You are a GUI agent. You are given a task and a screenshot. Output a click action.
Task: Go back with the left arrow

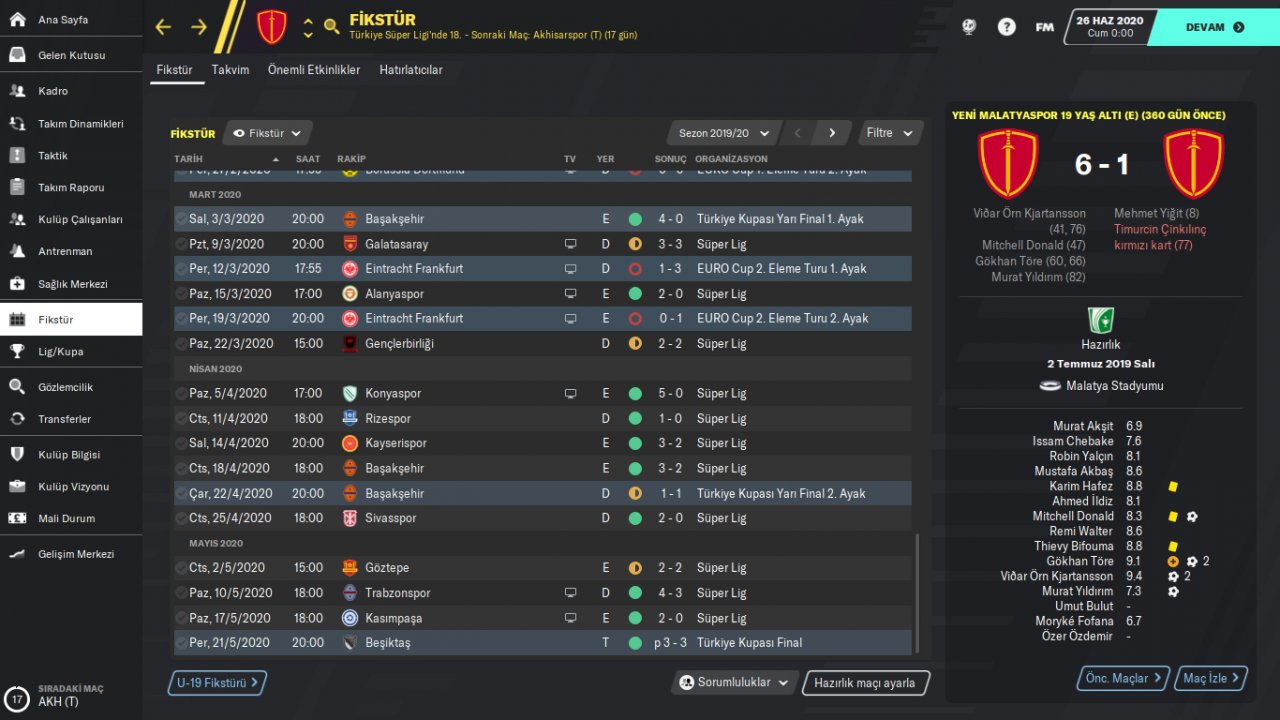[163, 27]
